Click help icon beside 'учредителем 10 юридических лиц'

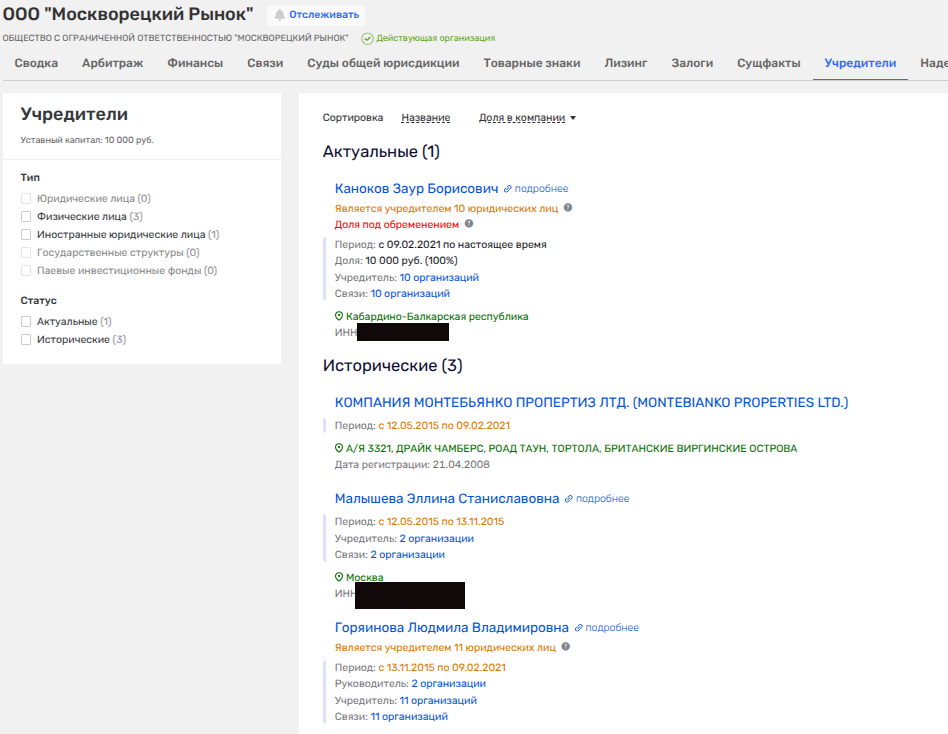(568, 208)
